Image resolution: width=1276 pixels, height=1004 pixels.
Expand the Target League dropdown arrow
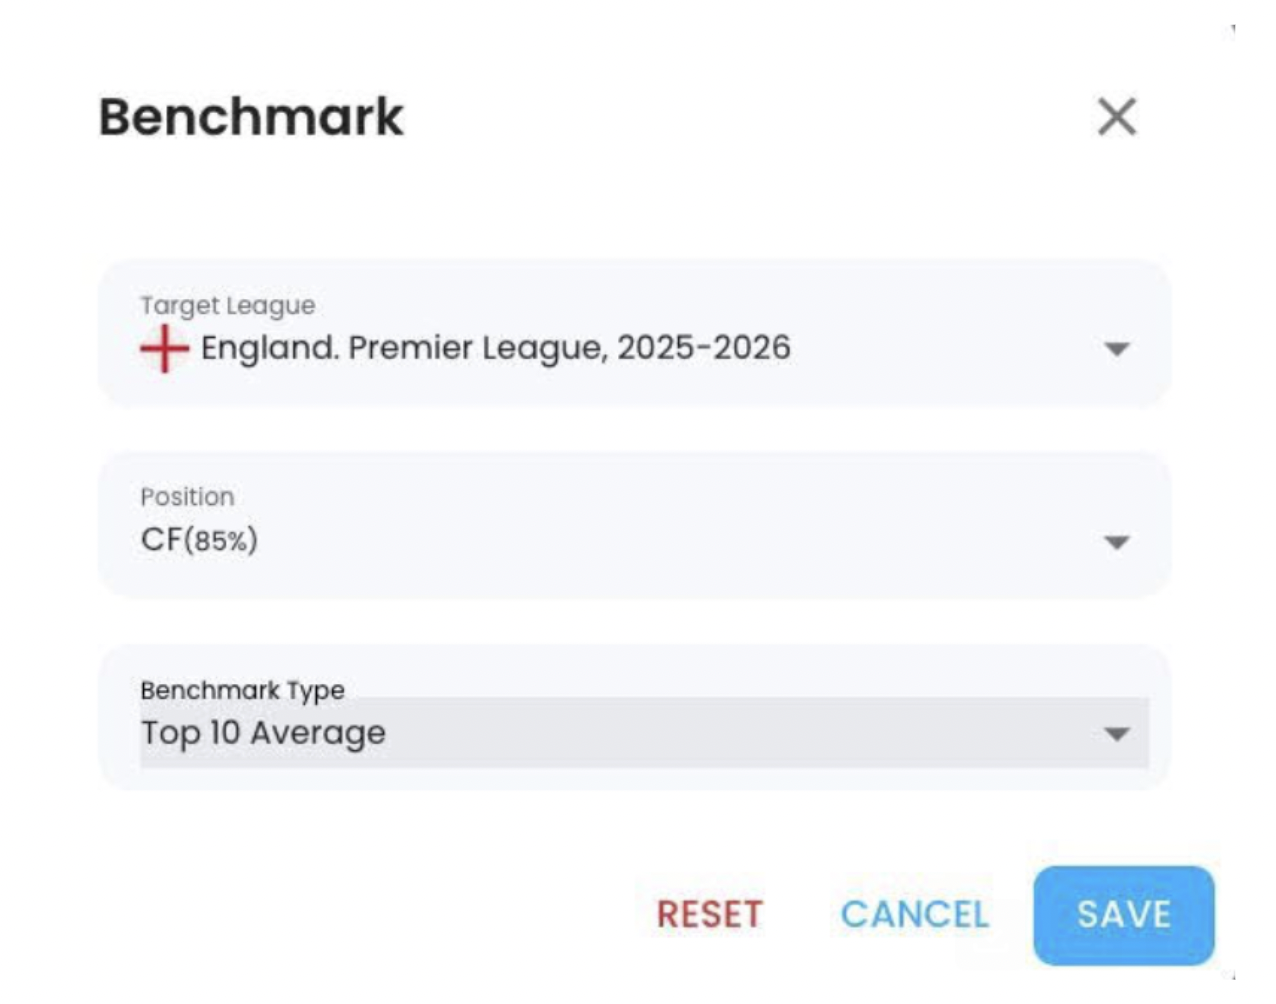pyautogui.click(x=1116, y=349)
